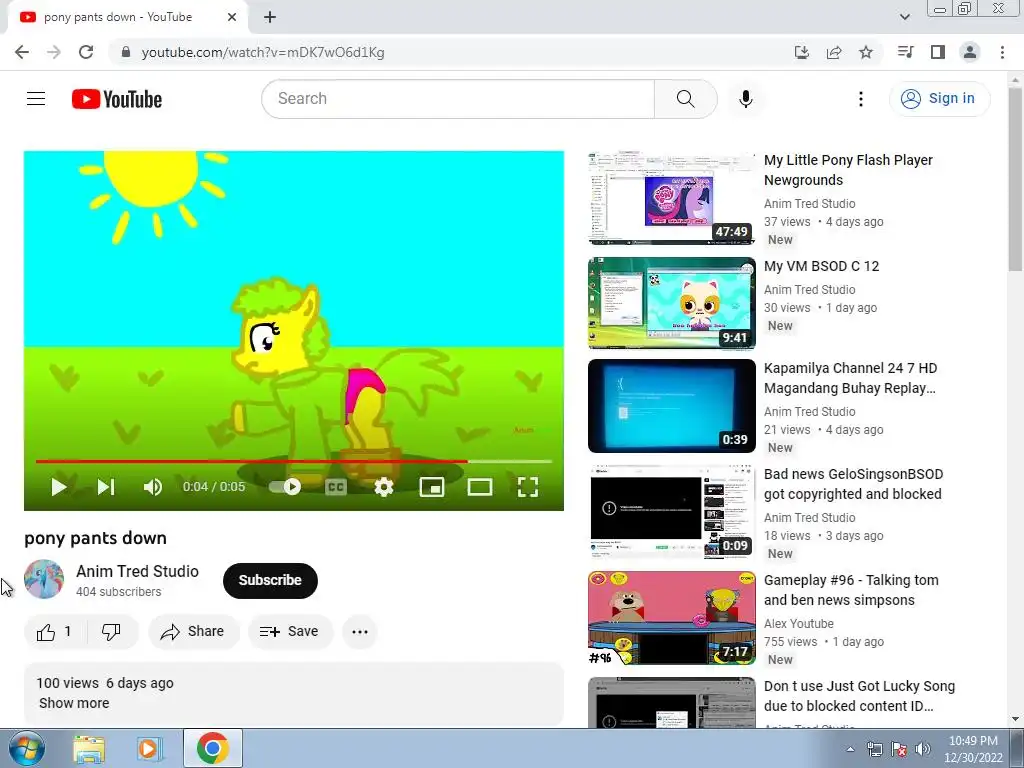
Task: Open a new browser tab
Action: pyautogui.click(x=270, y=17)
